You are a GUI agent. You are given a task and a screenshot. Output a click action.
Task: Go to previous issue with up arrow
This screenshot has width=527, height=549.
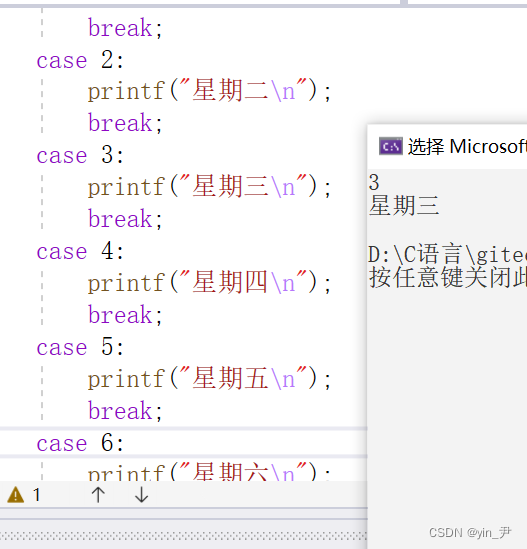click(x=98, y=495)
